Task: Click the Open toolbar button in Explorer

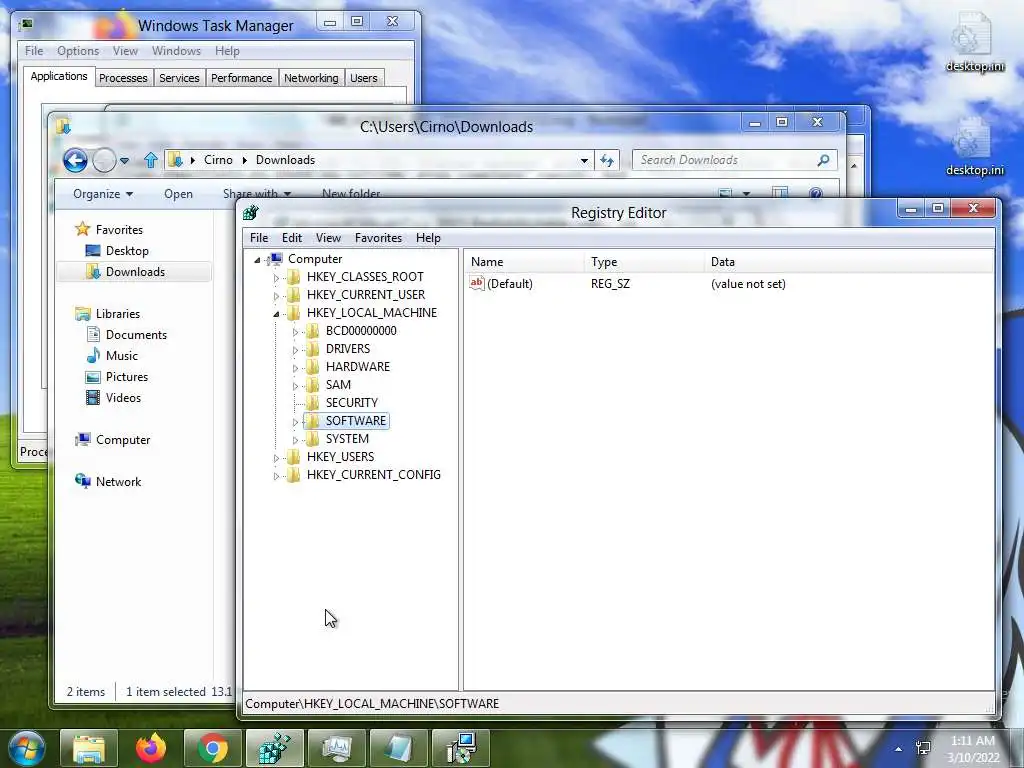Action: pos(178,194)
